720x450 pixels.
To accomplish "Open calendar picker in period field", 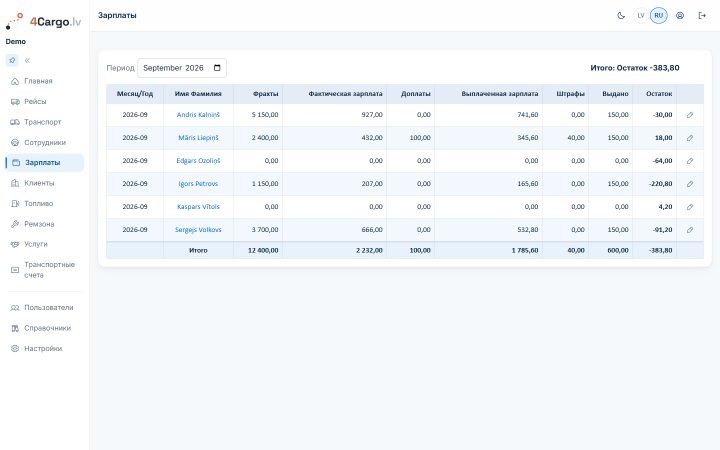I will 217,68.
